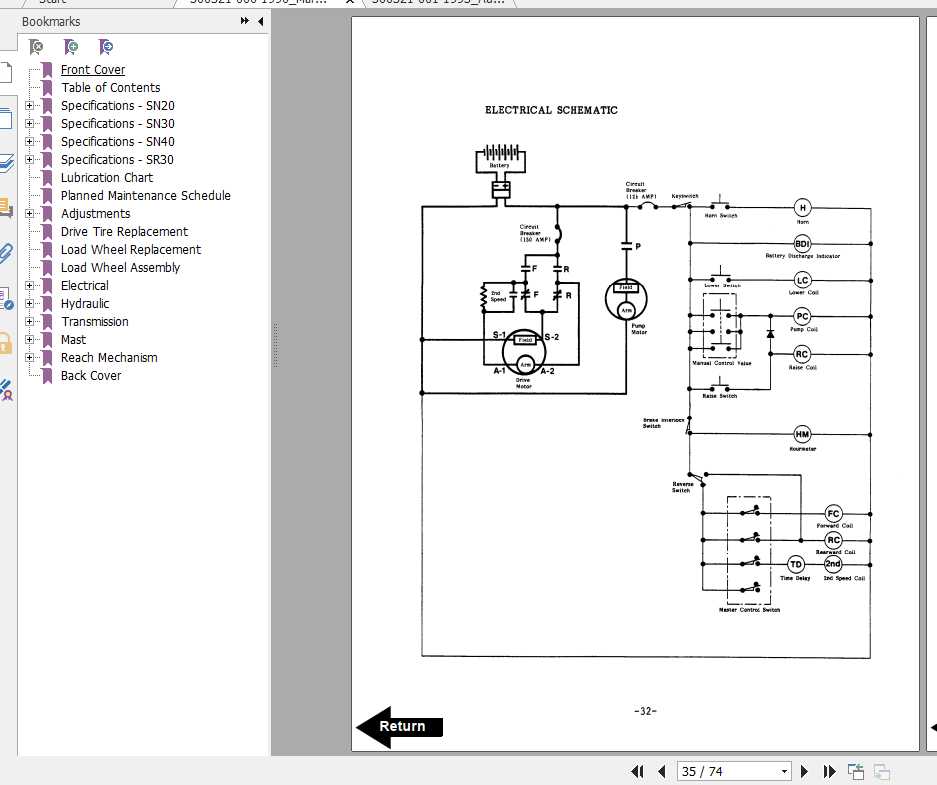Screen dimensions: 937x785
Task: Expand the Hydraulic bookmark node
Action: tap(29, 303)
